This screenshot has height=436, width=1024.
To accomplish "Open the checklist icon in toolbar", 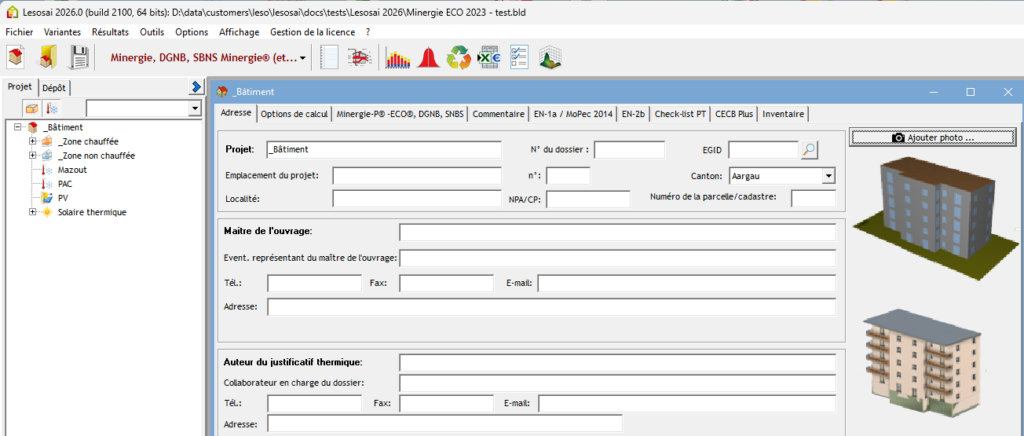I will click(519, 58).
